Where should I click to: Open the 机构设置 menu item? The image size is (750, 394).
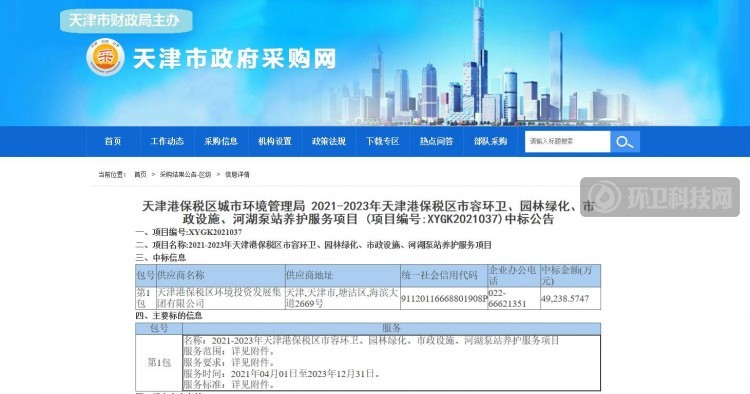click(275, 141)
